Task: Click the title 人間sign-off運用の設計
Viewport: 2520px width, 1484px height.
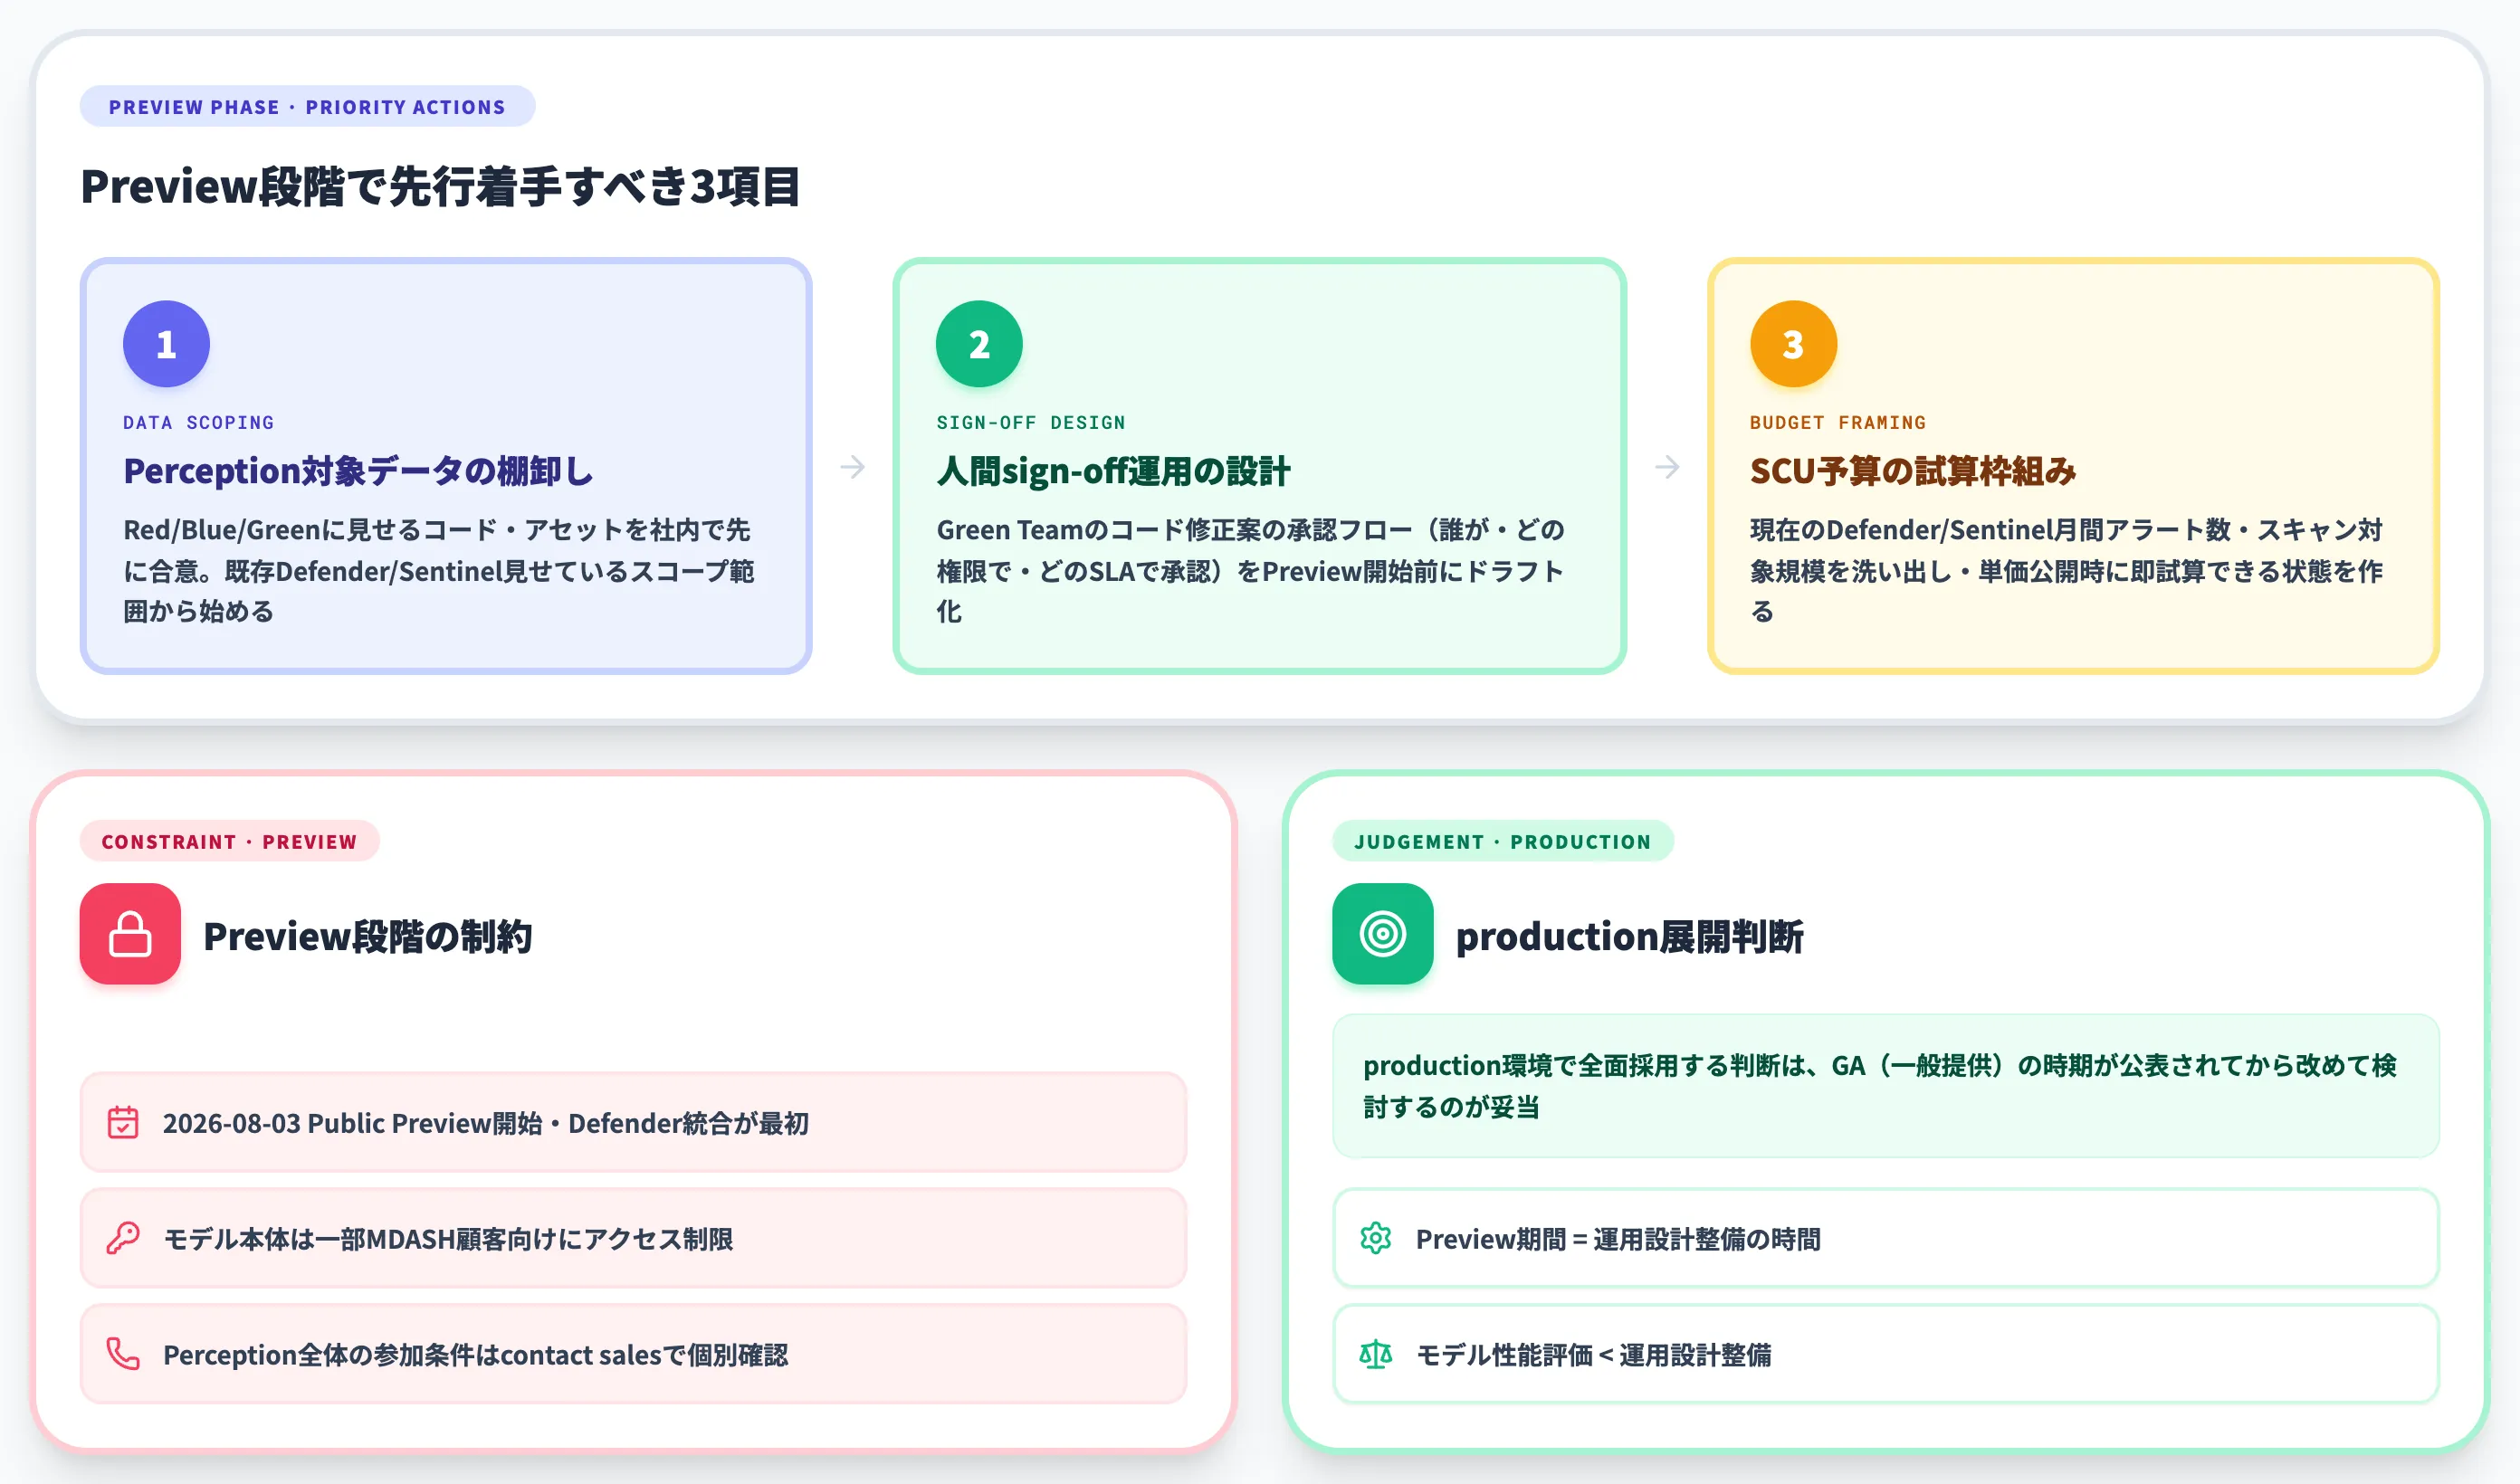Action: (1113, 470)
